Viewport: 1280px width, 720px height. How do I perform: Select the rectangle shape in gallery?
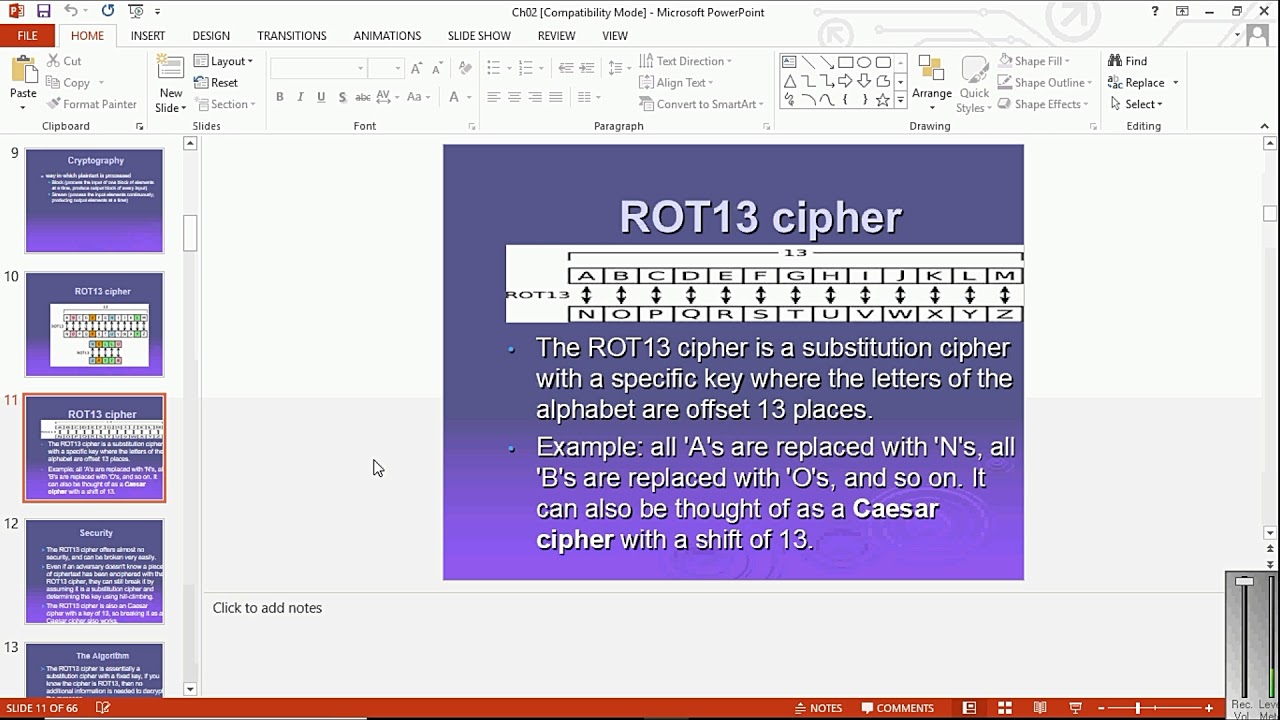click(x=845, y=62)
